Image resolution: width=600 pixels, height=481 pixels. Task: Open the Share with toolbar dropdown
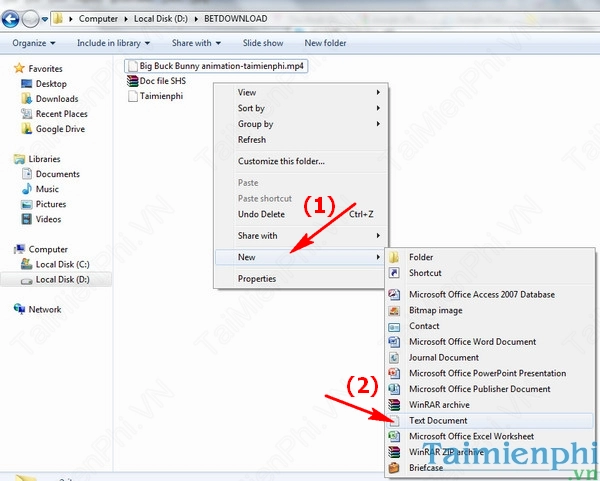coord(196,43)
